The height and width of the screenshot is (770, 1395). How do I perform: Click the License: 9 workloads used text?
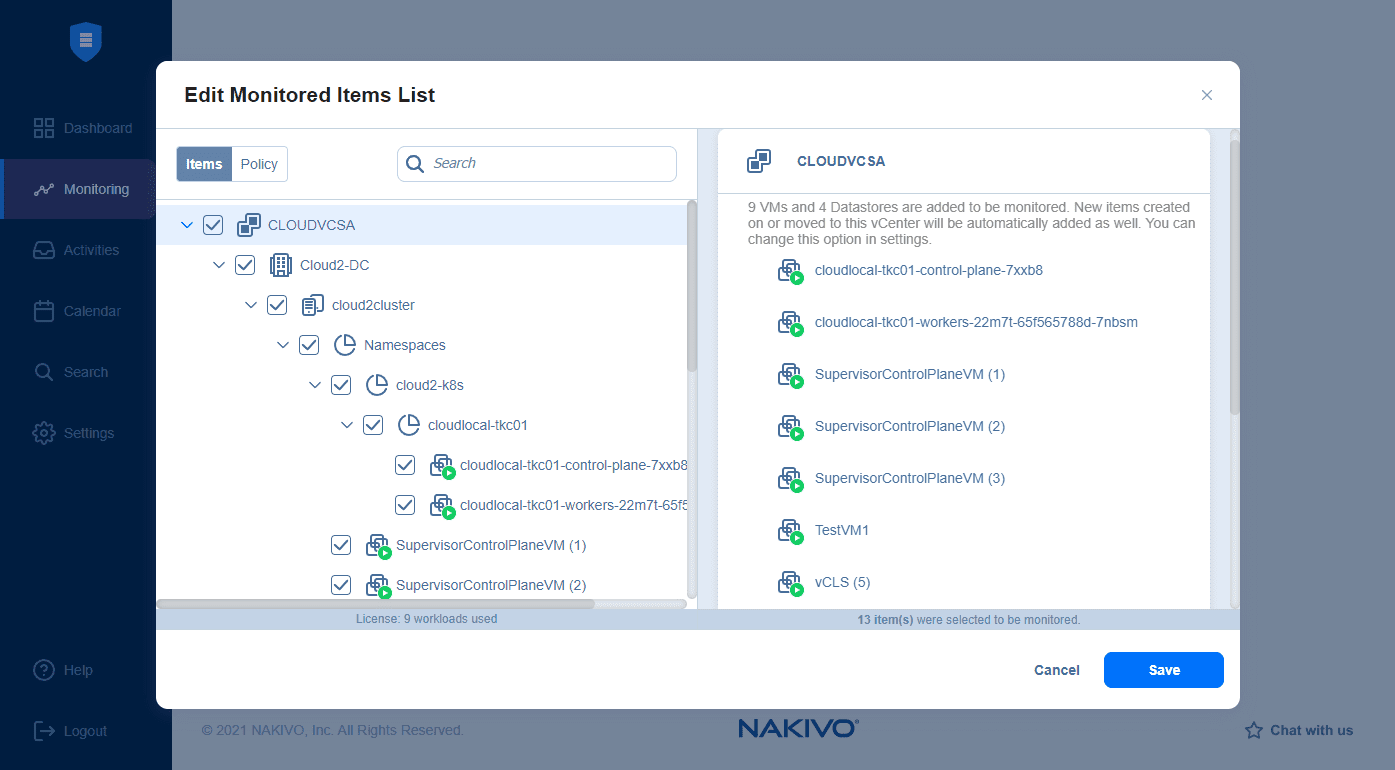point(426,619)
